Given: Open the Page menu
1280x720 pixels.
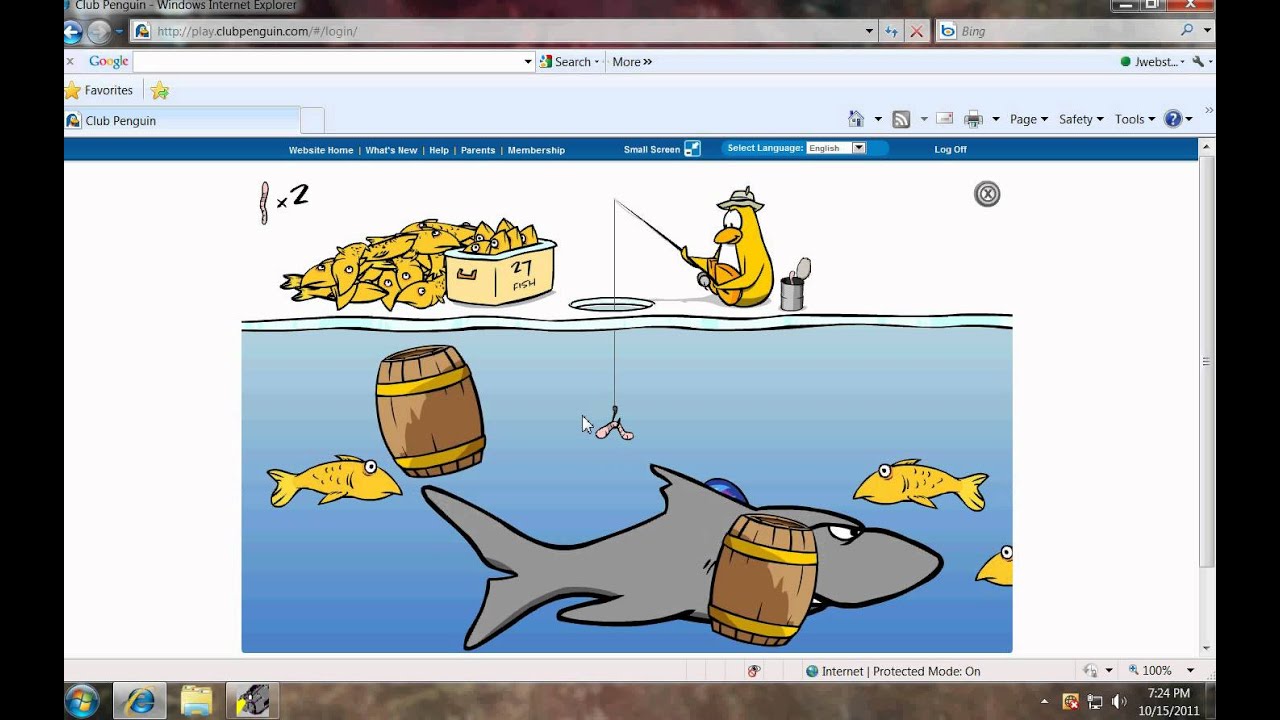Looking at the screenshot, I should pos(1028,119).
